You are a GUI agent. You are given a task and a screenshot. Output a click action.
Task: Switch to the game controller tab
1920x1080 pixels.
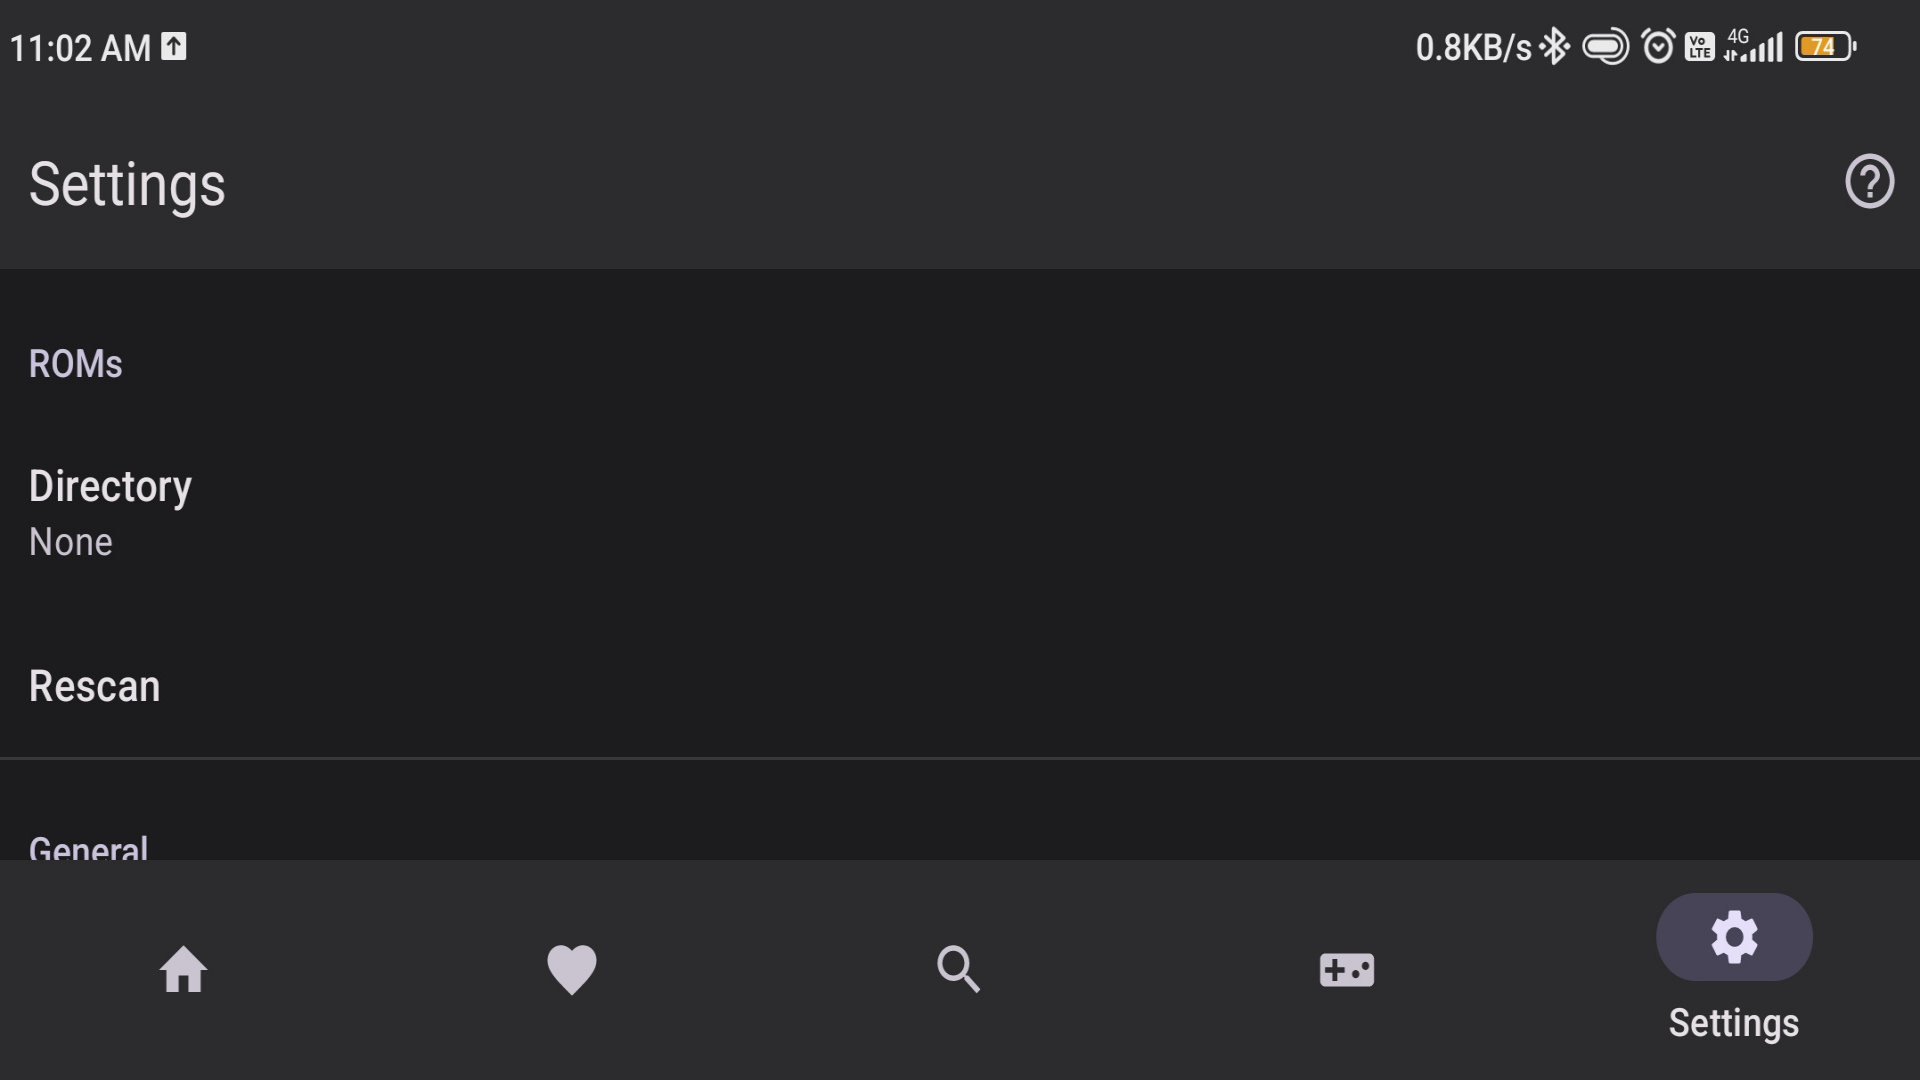(1346, 969)
